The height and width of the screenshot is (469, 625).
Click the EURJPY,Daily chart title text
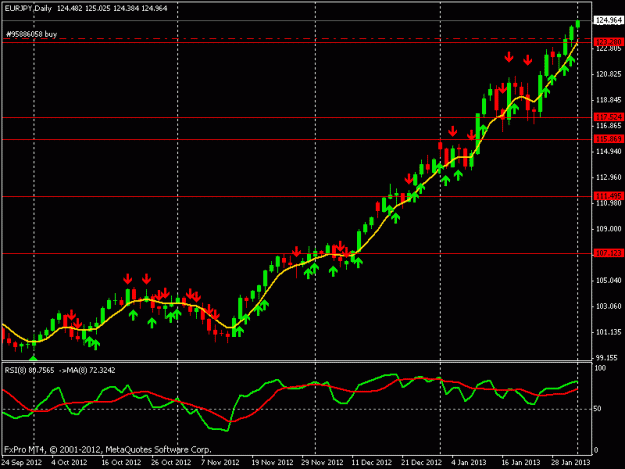click(28, 8)
